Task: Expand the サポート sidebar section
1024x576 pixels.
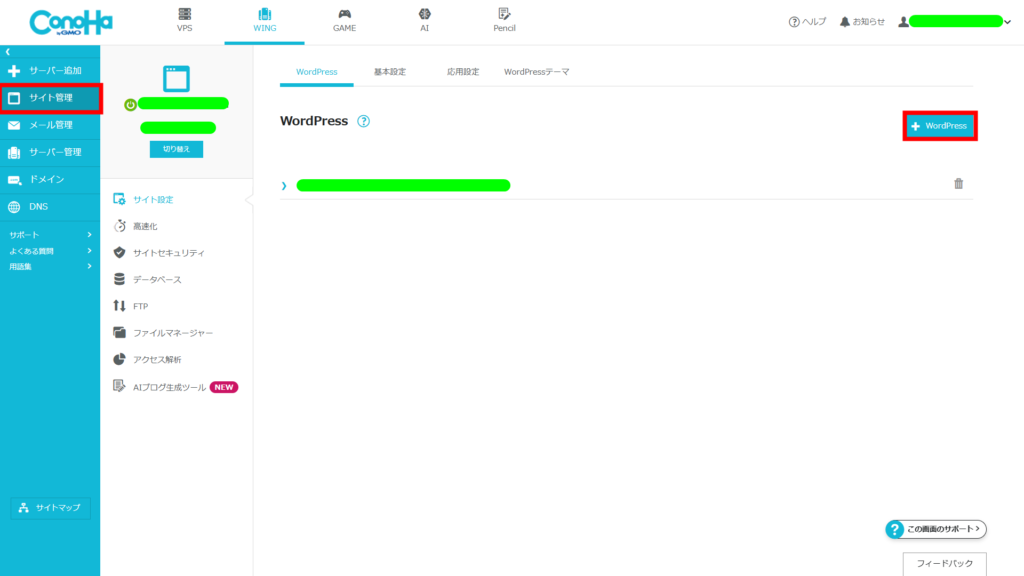Action: tap(50, 234)
